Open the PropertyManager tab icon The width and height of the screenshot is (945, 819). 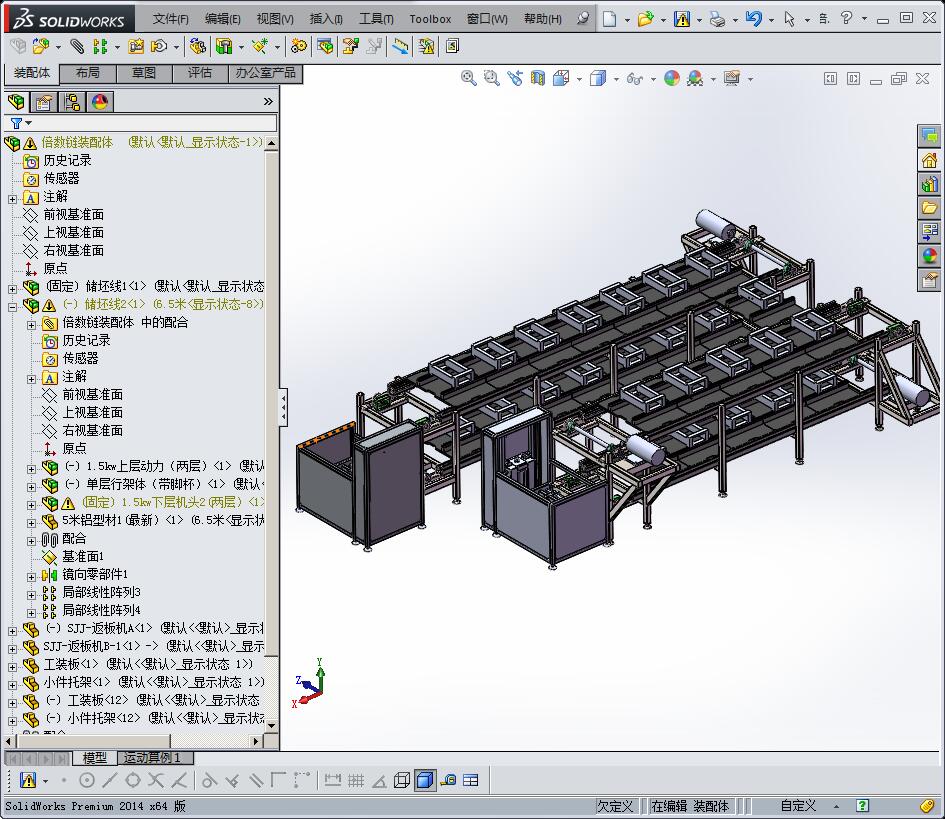[x=44, y=101]
